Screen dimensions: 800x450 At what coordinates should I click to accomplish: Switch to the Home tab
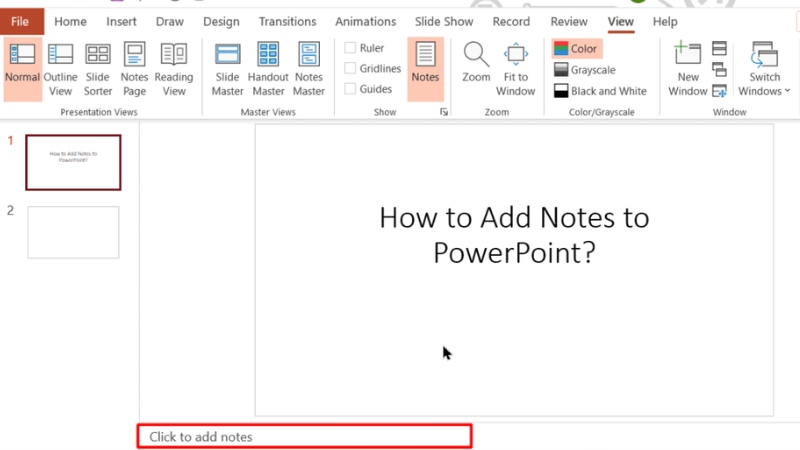[70, 22]
